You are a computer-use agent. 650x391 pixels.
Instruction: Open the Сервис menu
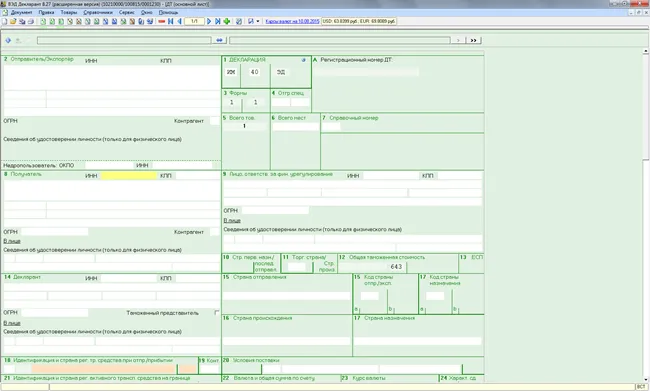pos(126,12)
